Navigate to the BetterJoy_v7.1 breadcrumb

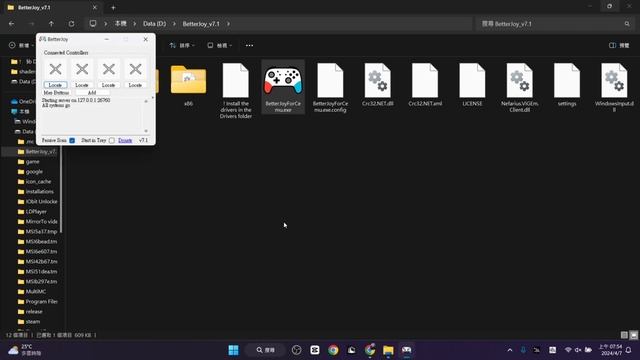[201, 24]
